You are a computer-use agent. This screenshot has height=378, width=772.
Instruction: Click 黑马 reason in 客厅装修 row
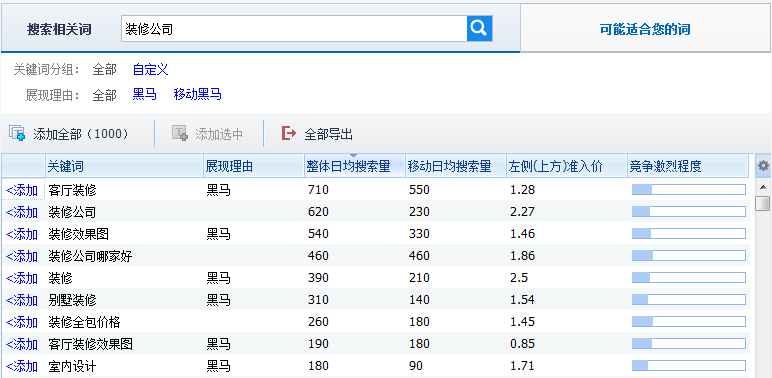pyautogui.click(x=219, y=190)
